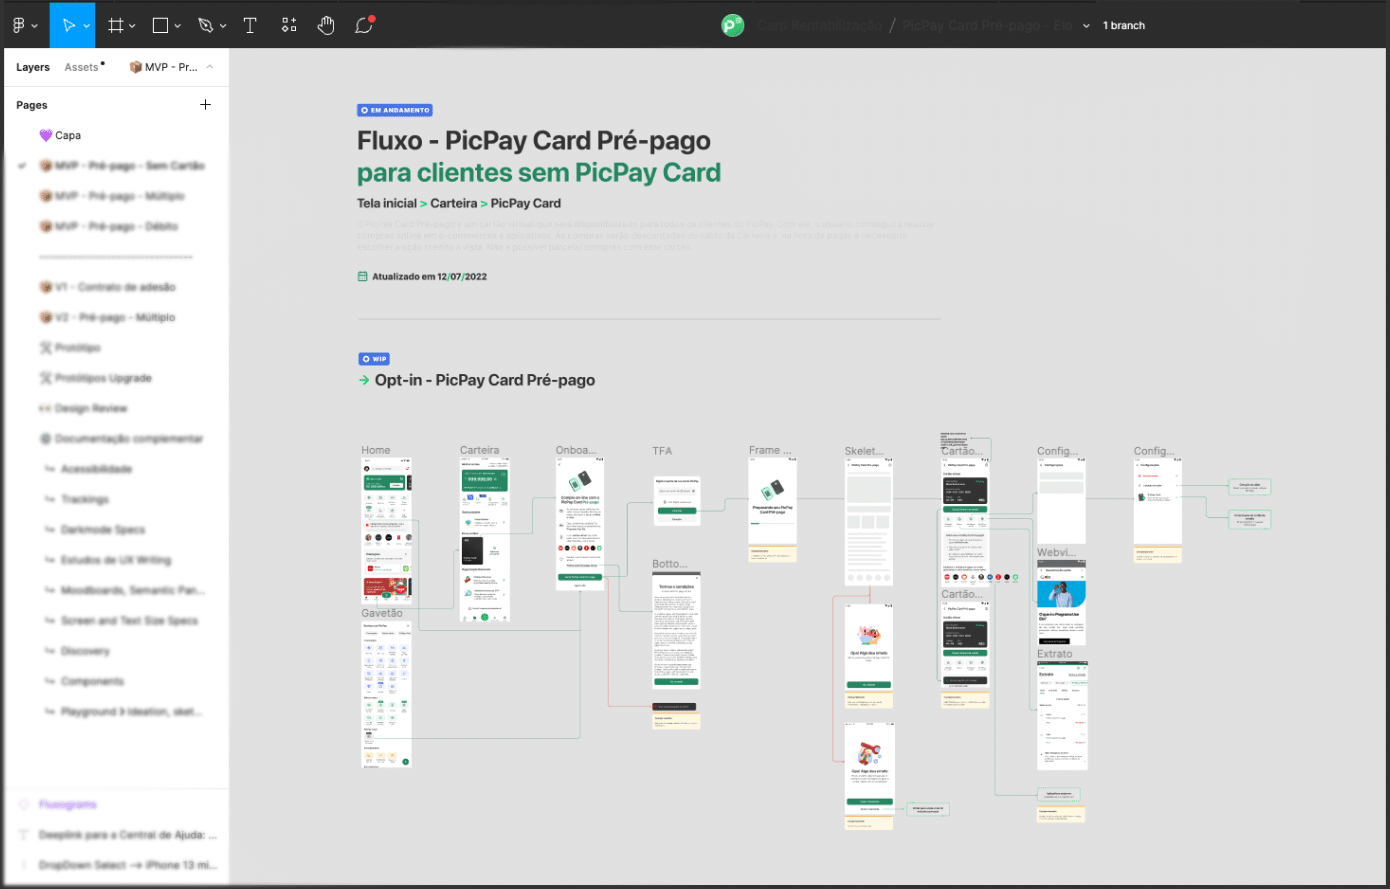
Task: Select the Frame ... labeled frame on canvas
Action: click(x=773, y=501)
